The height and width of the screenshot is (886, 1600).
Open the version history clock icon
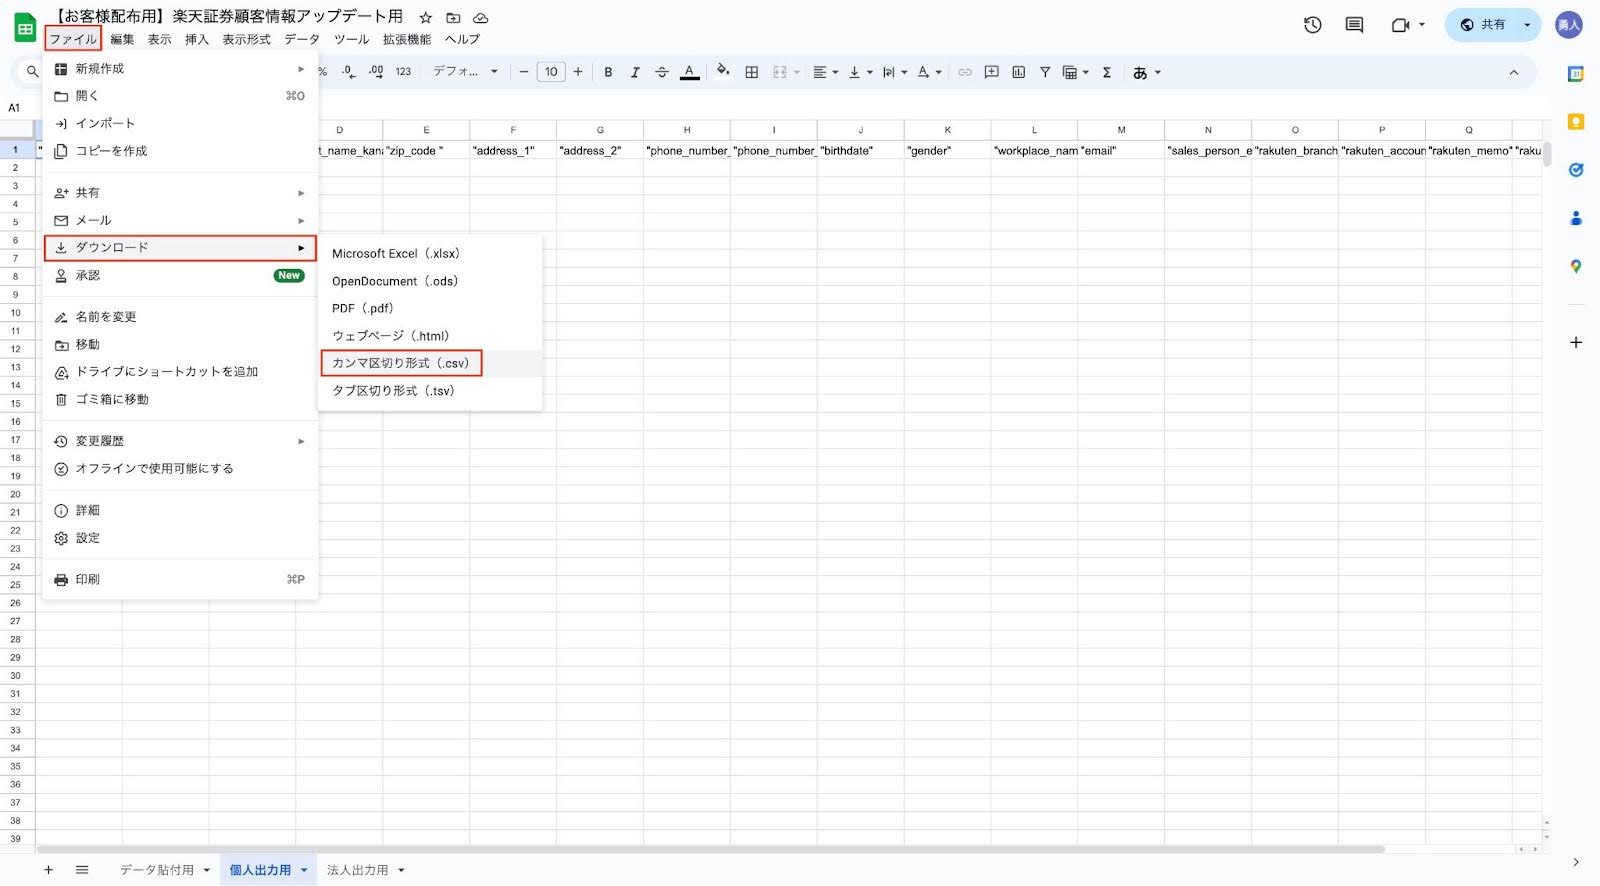[x=1313, y=25]
